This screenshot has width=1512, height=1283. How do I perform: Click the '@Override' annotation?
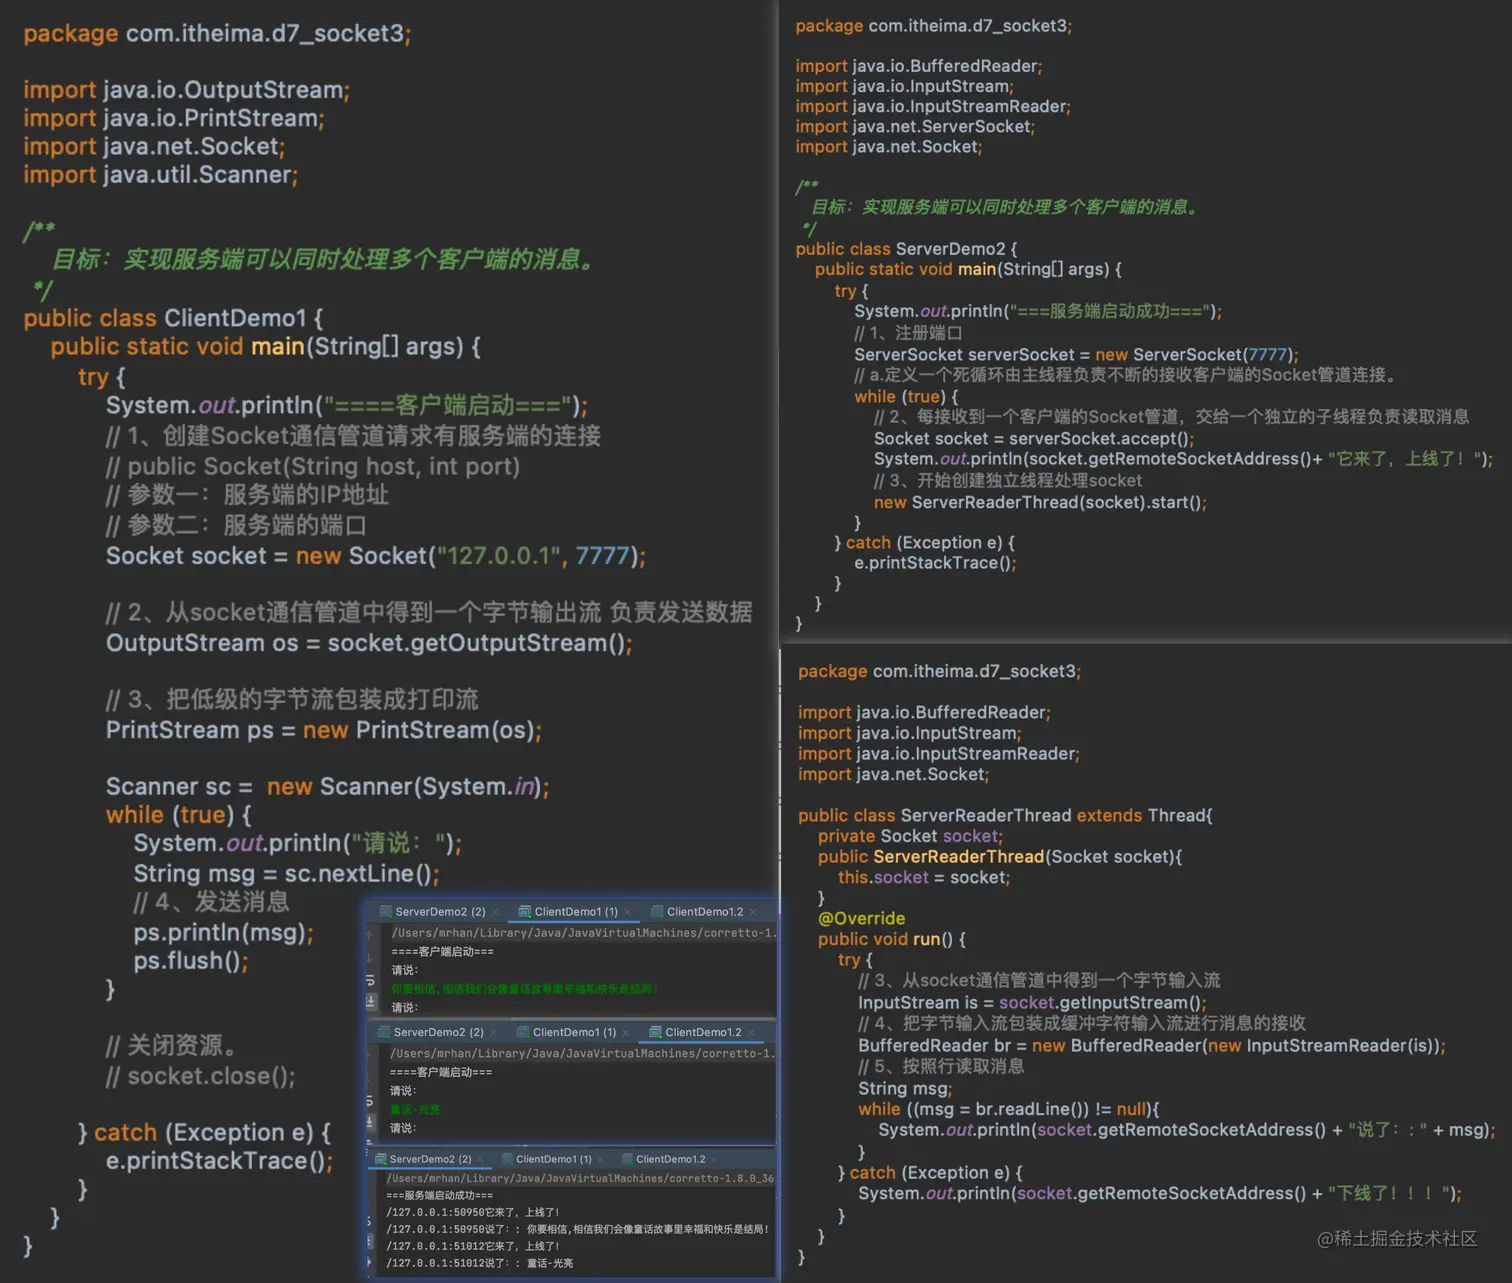(x=861, y=918)
